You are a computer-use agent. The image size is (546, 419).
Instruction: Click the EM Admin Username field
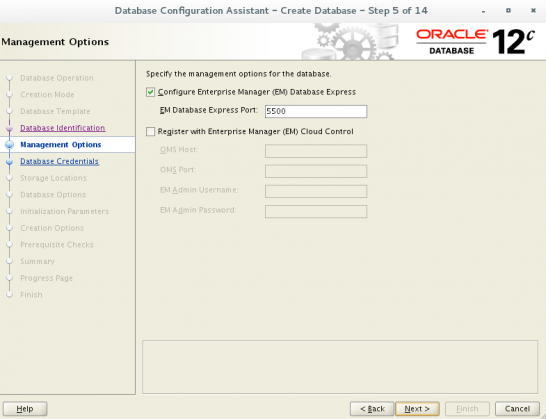pos(316,191)
